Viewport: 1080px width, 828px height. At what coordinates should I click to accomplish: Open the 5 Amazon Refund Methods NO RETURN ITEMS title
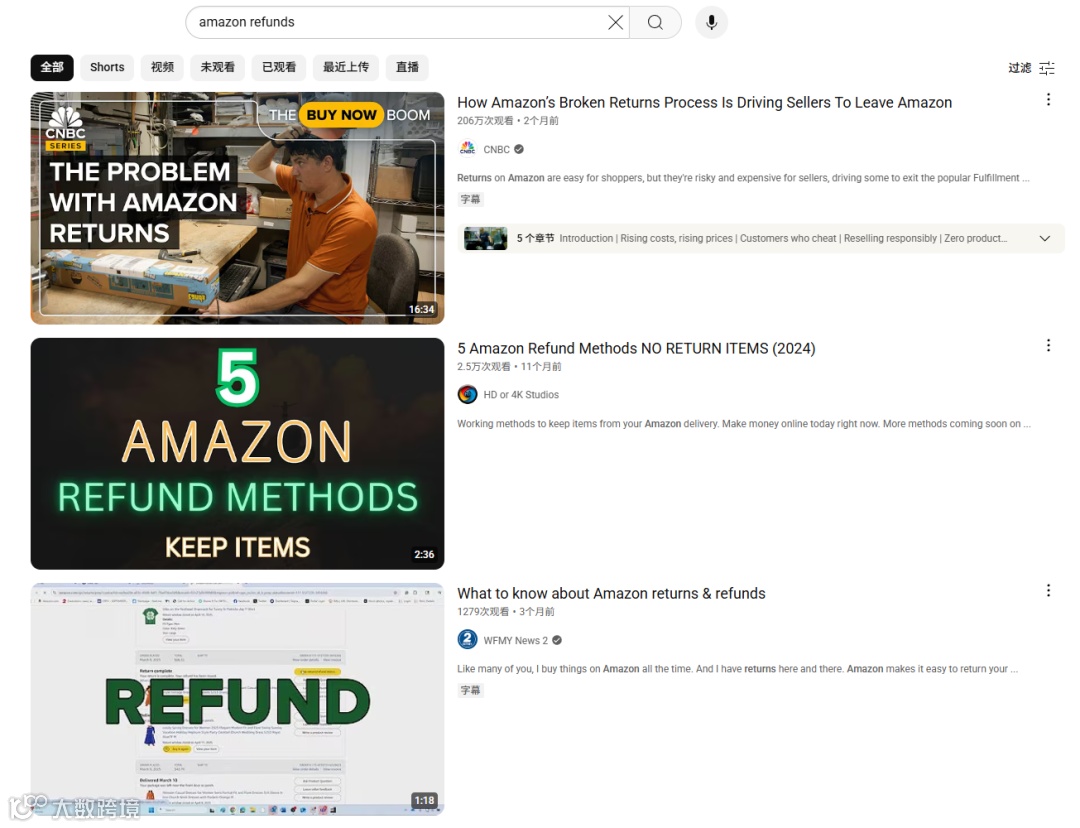(x=636, y=349)
